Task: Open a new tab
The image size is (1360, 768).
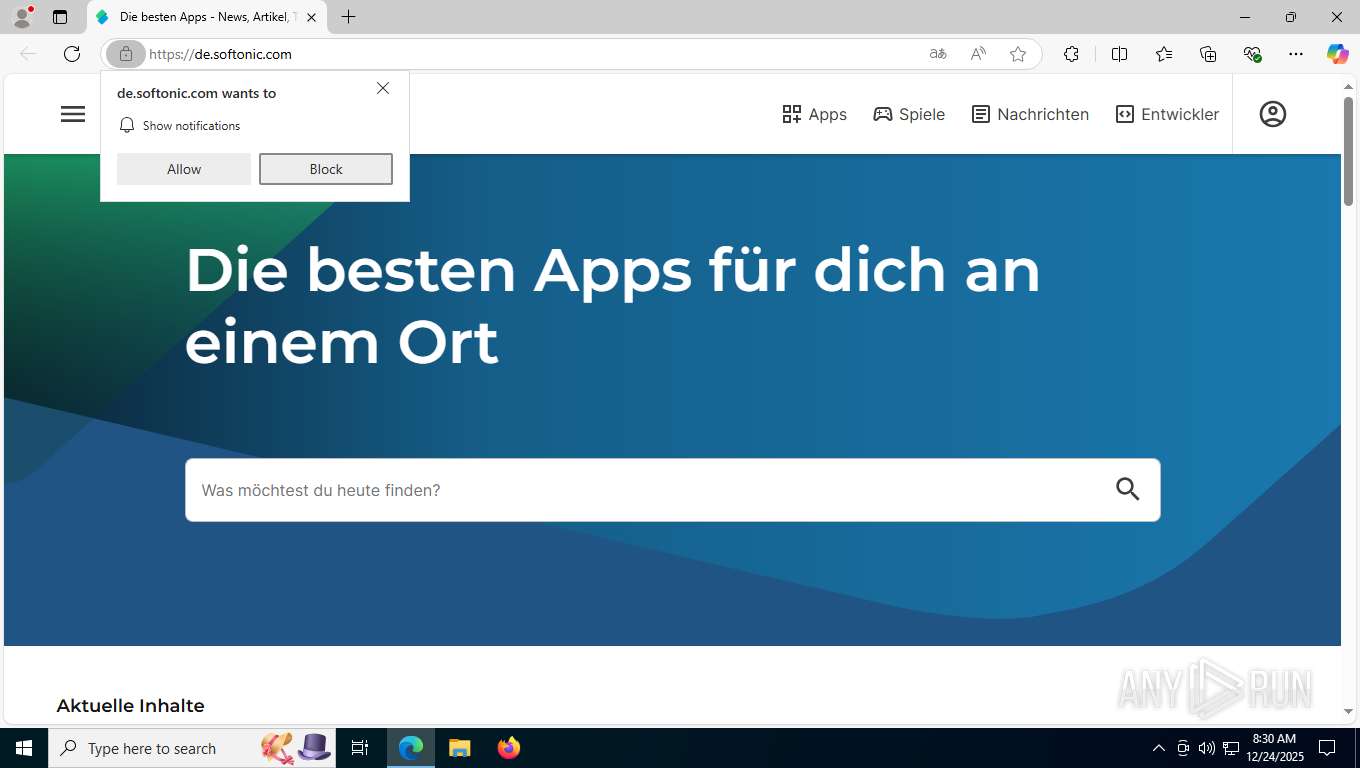Action: [348, 17]
